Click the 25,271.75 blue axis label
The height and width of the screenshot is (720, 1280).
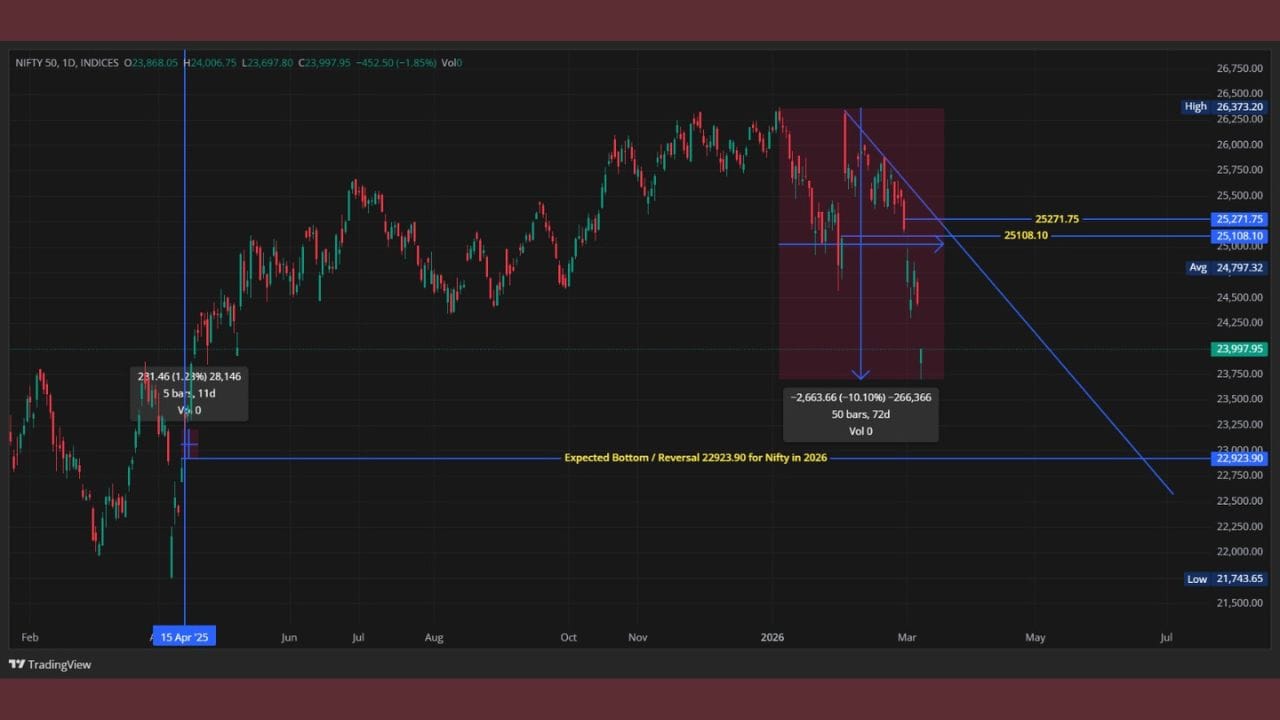click(1239, 219)
